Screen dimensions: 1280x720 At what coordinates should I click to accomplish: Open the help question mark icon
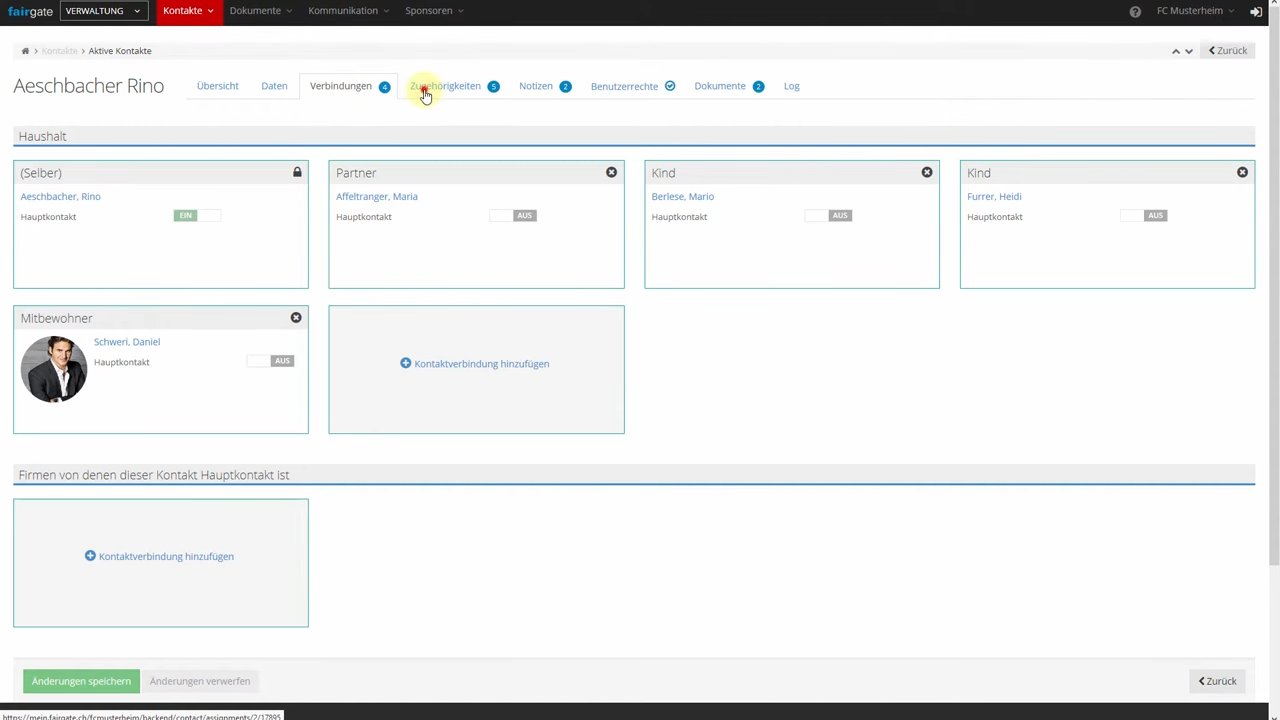1135,11
